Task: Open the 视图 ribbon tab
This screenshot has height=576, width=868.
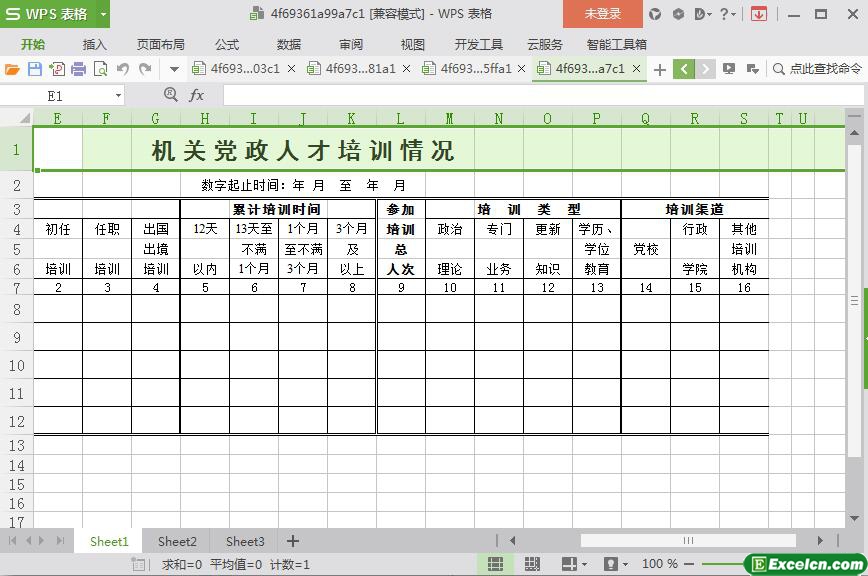Action: (412, 44)
